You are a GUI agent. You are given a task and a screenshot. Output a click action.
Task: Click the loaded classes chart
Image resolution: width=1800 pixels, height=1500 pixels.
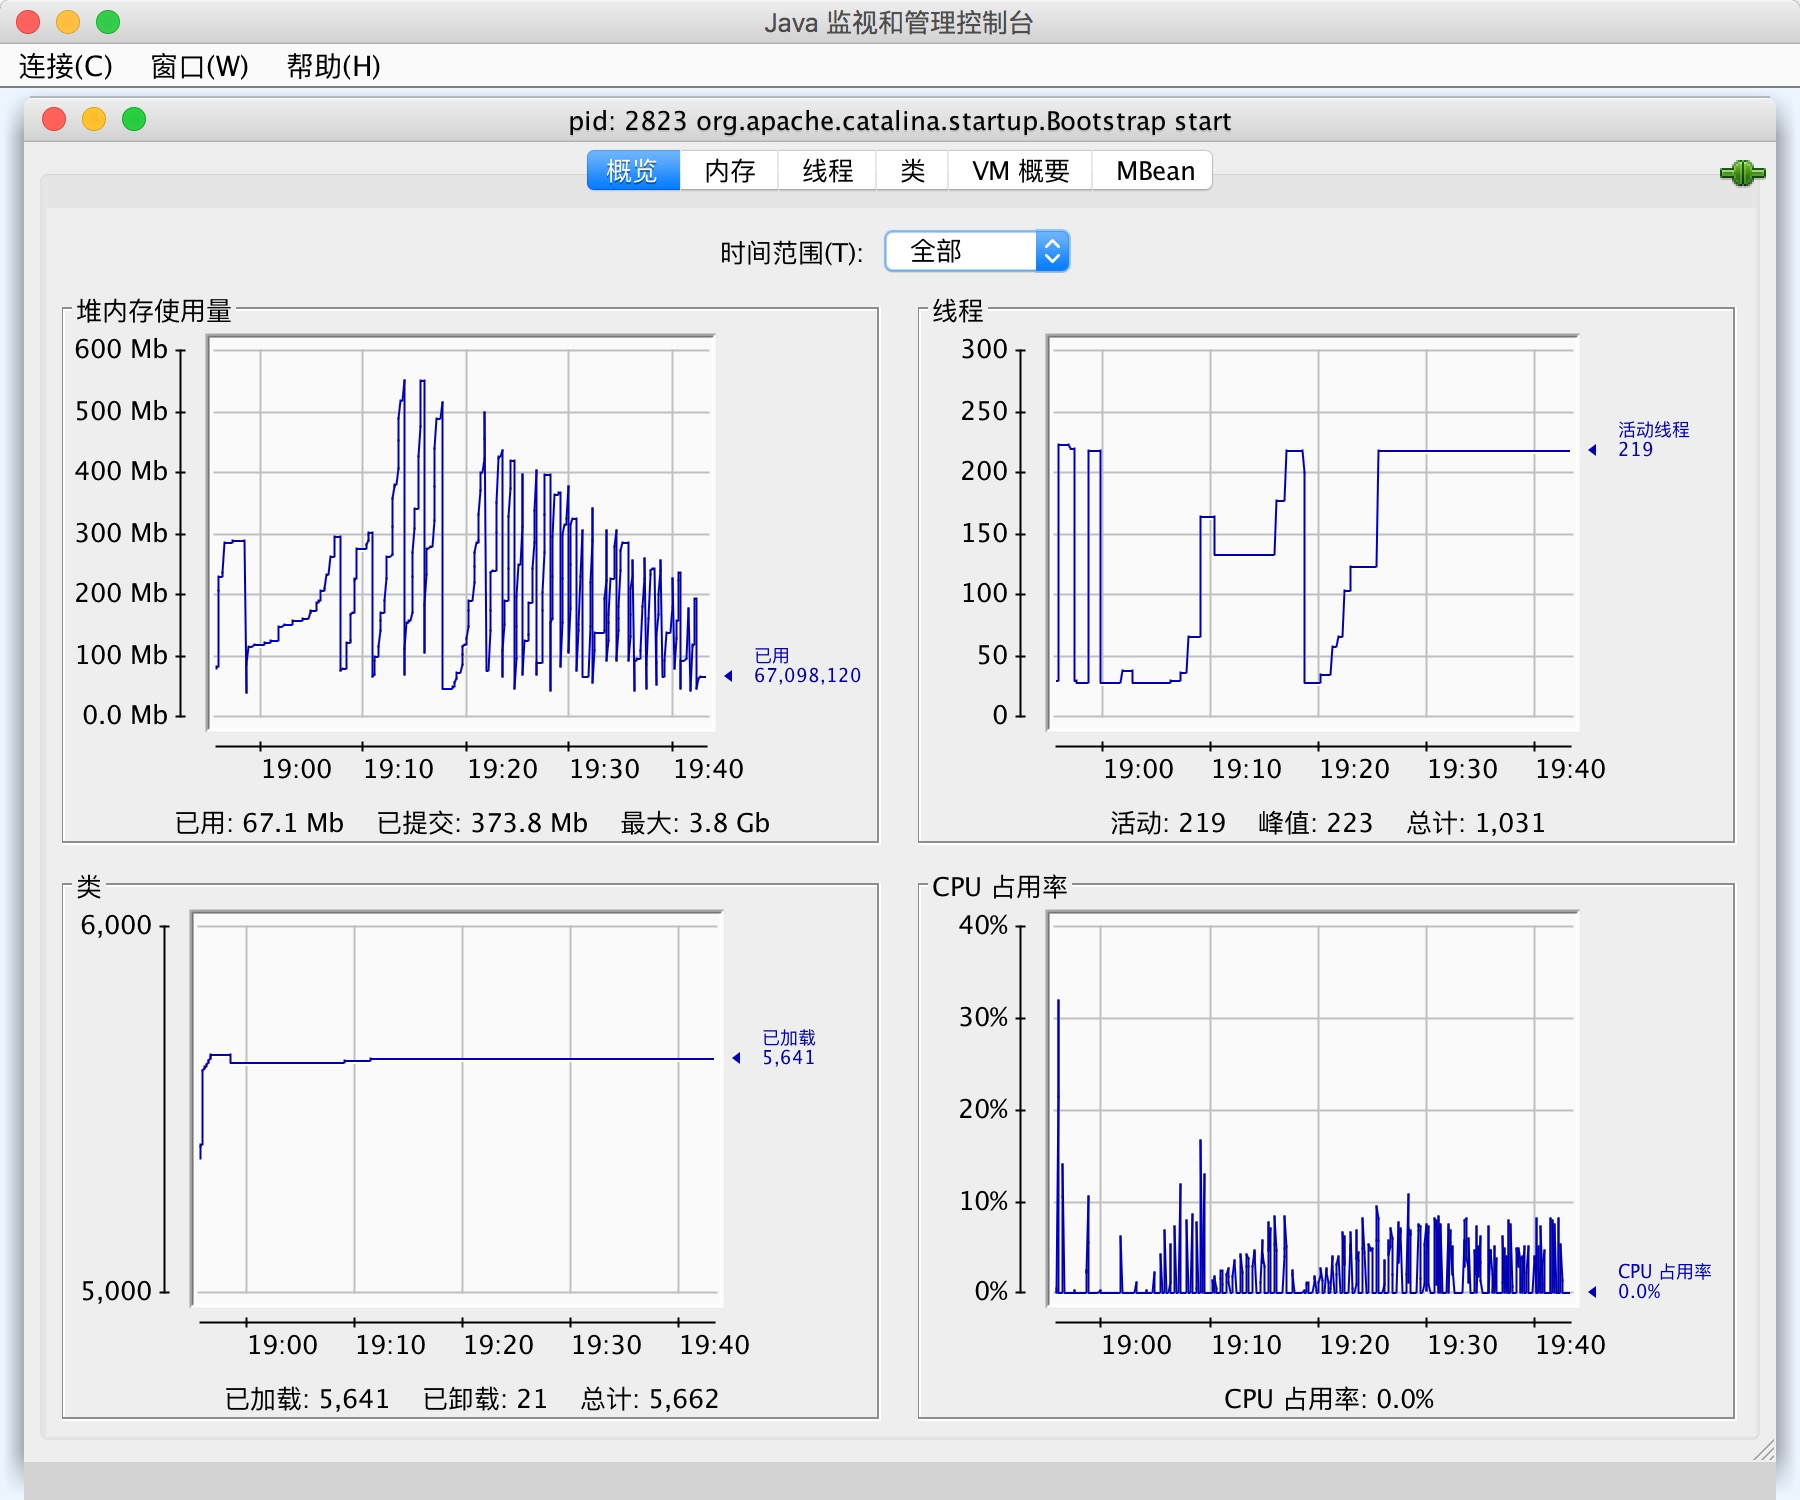pyautogui.click(x=457, y=1108)
